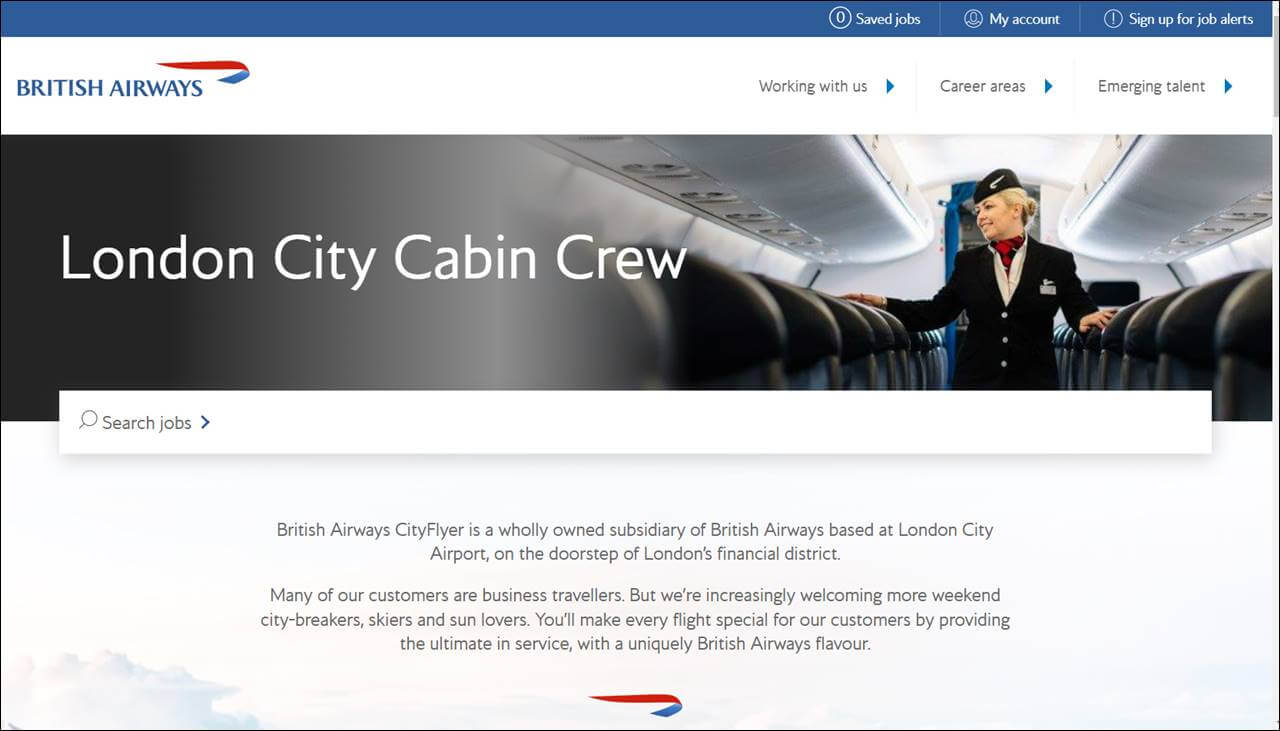Open the Working with us menu

click(x=813, y=86)
